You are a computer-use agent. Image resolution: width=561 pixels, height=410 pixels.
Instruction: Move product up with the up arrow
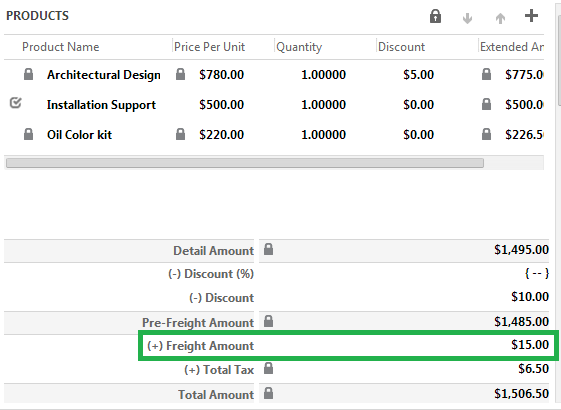pos(500,18)
